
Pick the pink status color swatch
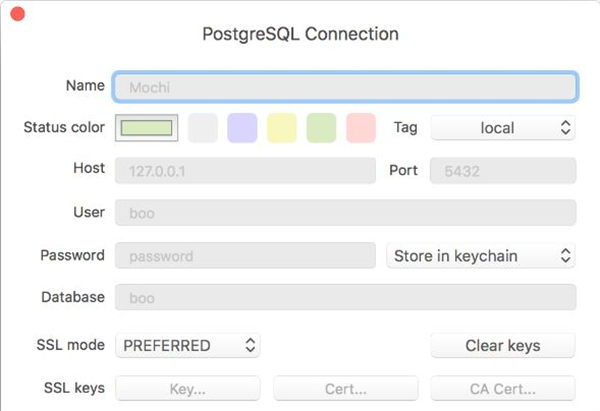360,128
